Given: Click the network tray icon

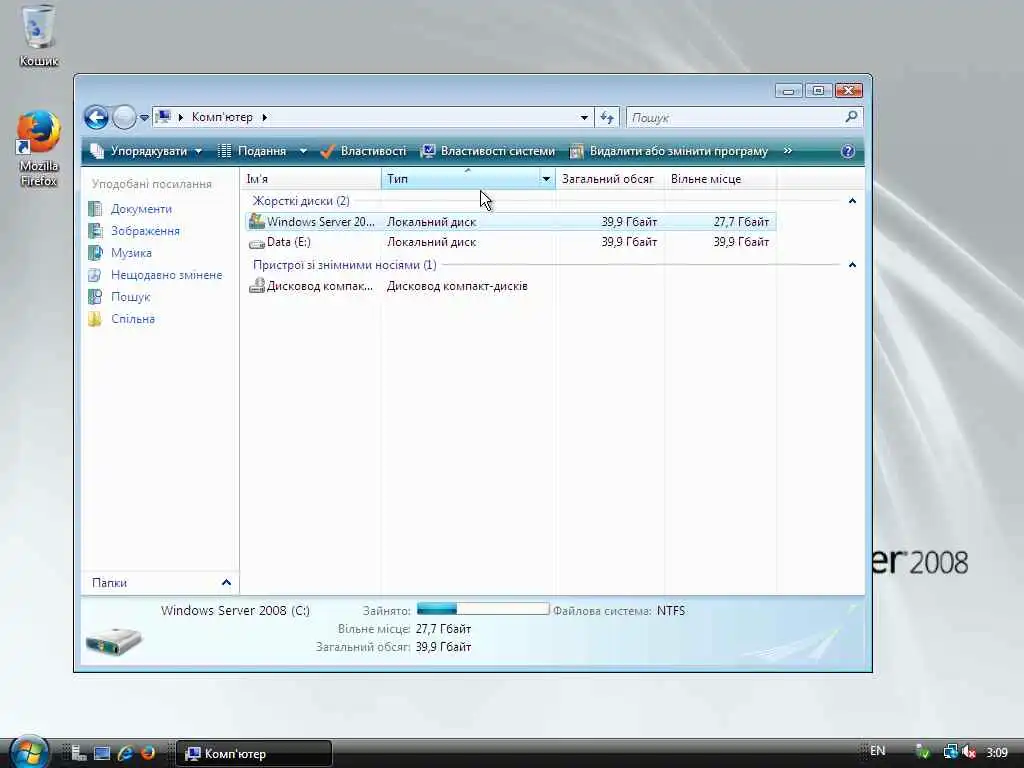Looking at the screenshot, I should [x=950, y=753].
